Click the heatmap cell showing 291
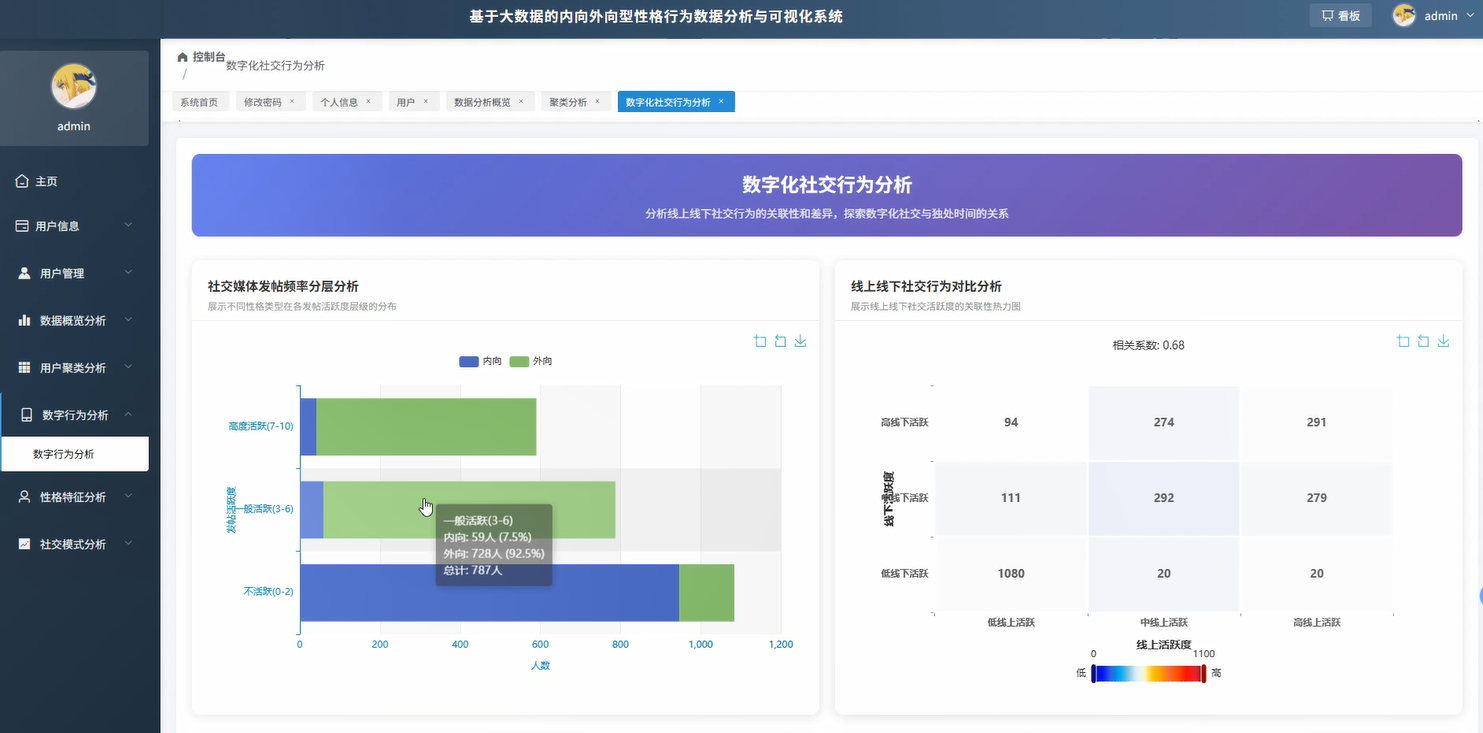Viewport: 1483px width, 733px height. pos(1317,422)
